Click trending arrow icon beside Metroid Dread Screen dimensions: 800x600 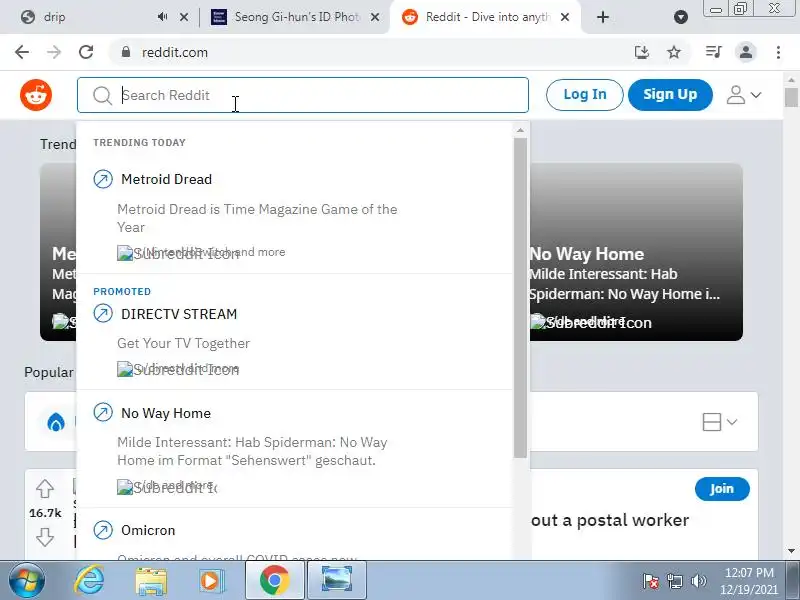[103, 179]
